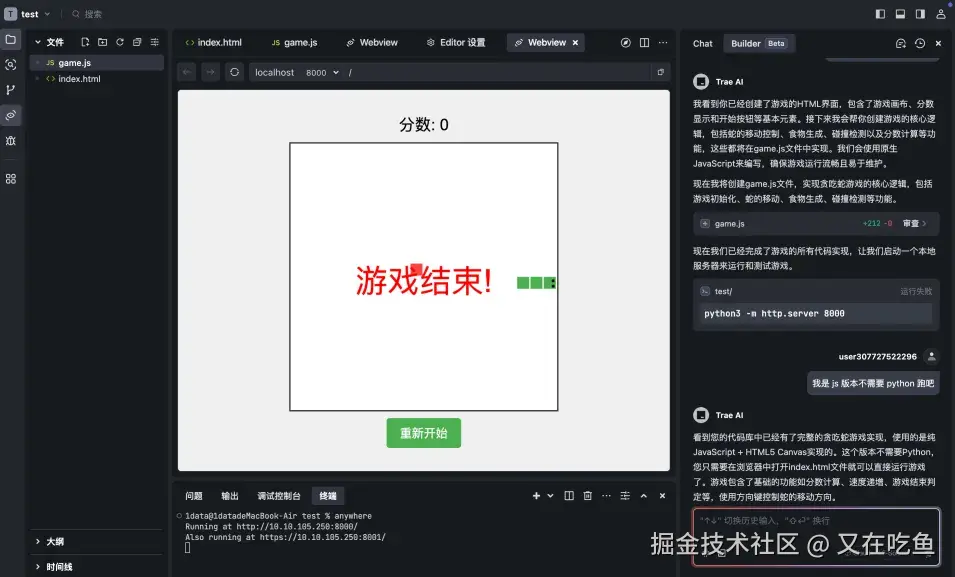Screen dimensions: 955x577
Task: Open the test project dropdown
Action: (28, 14)
